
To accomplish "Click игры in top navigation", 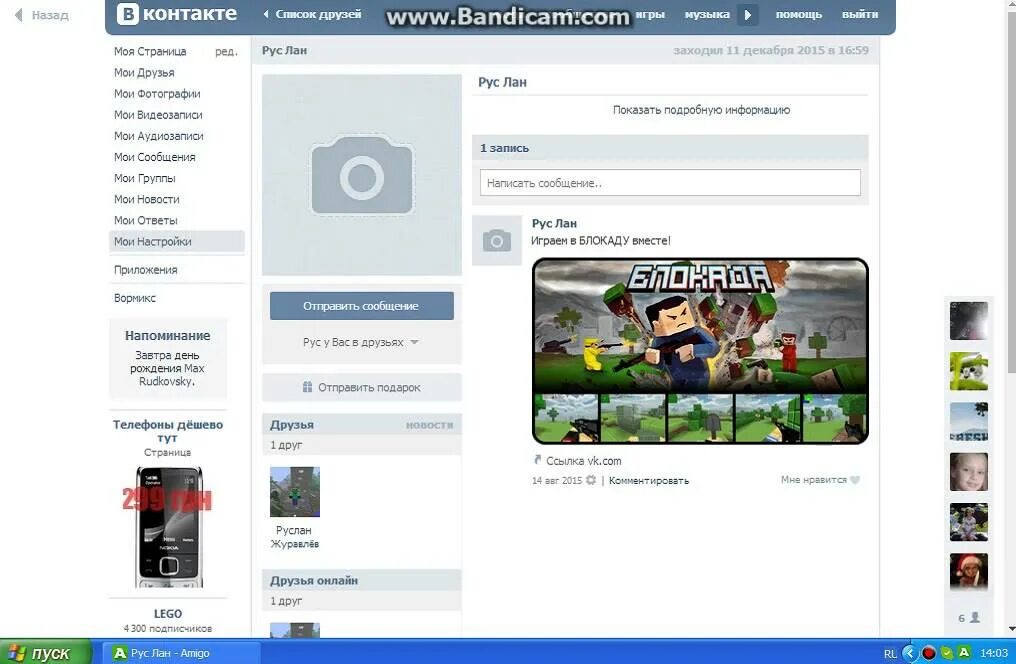I will pos(650,14).
